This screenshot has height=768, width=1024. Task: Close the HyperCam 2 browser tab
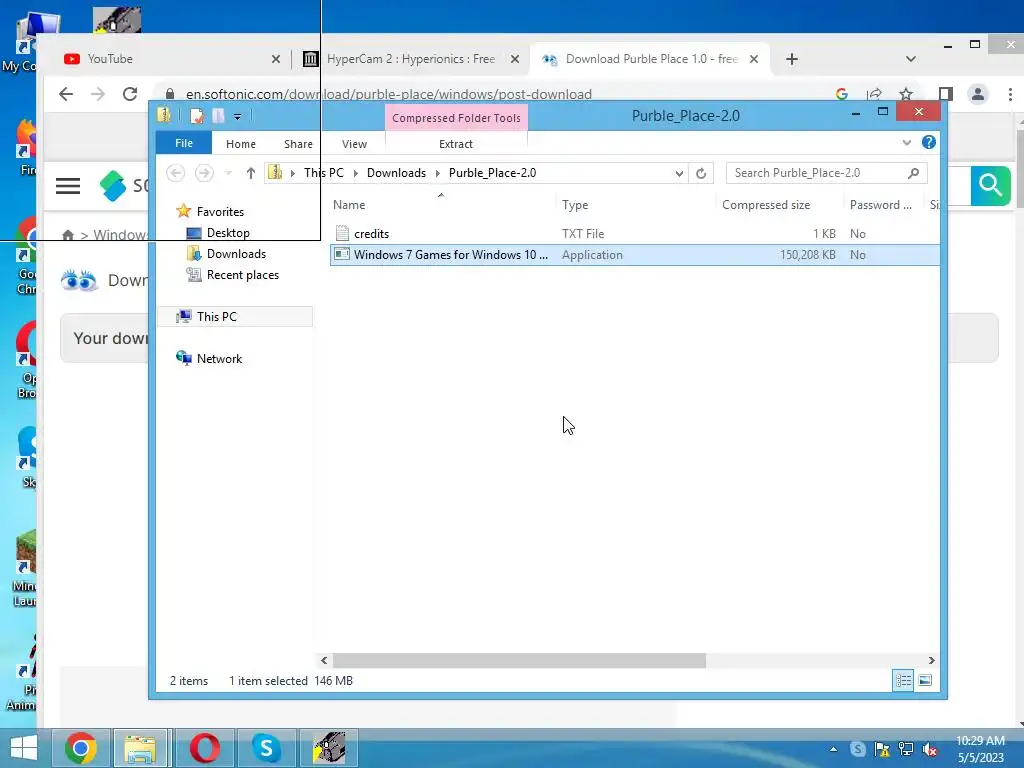pyautogui.click(x=515, y=59)
